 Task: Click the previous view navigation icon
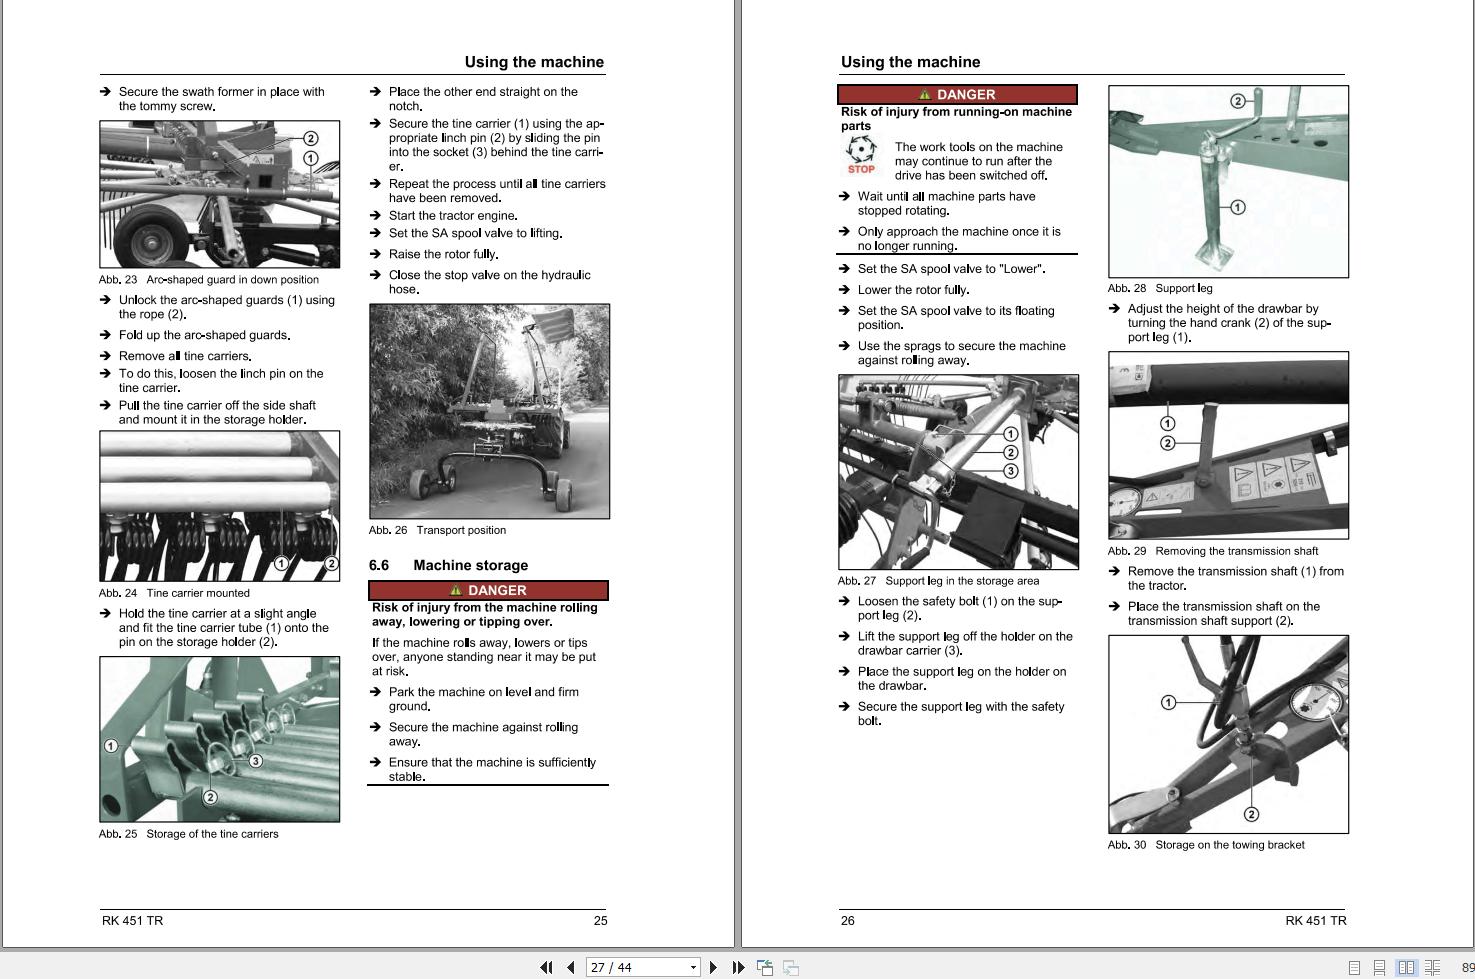point(765,967)
